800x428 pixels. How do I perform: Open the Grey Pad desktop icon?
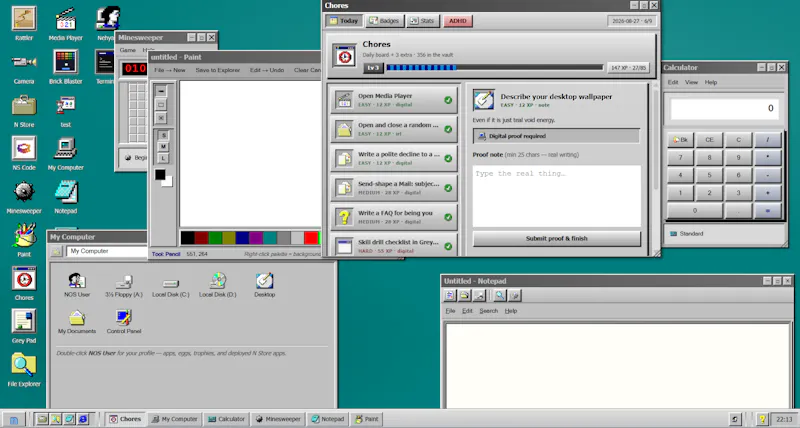click(24, 325)
